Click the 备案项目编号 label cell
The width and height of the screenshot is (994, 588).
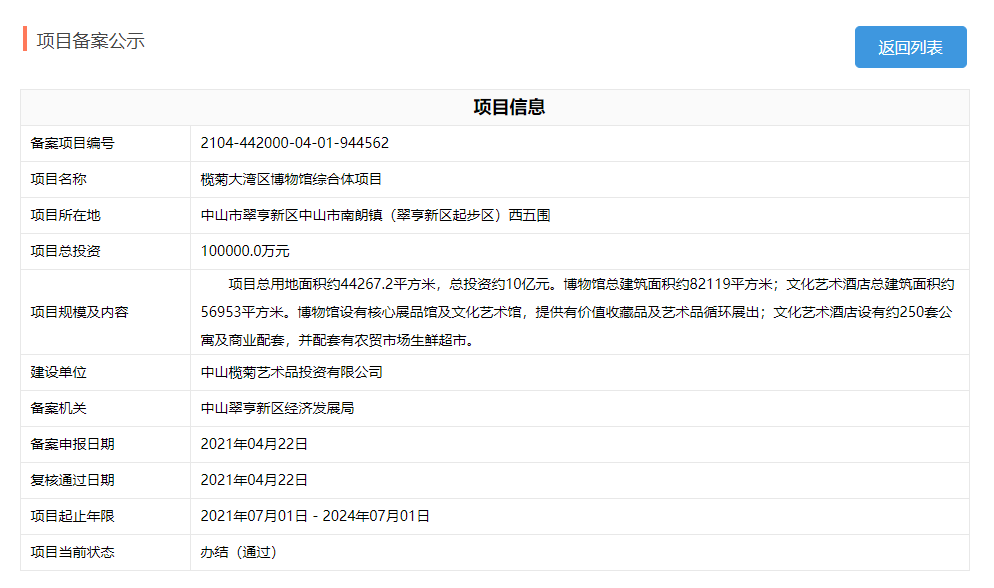tap(105, 143)
